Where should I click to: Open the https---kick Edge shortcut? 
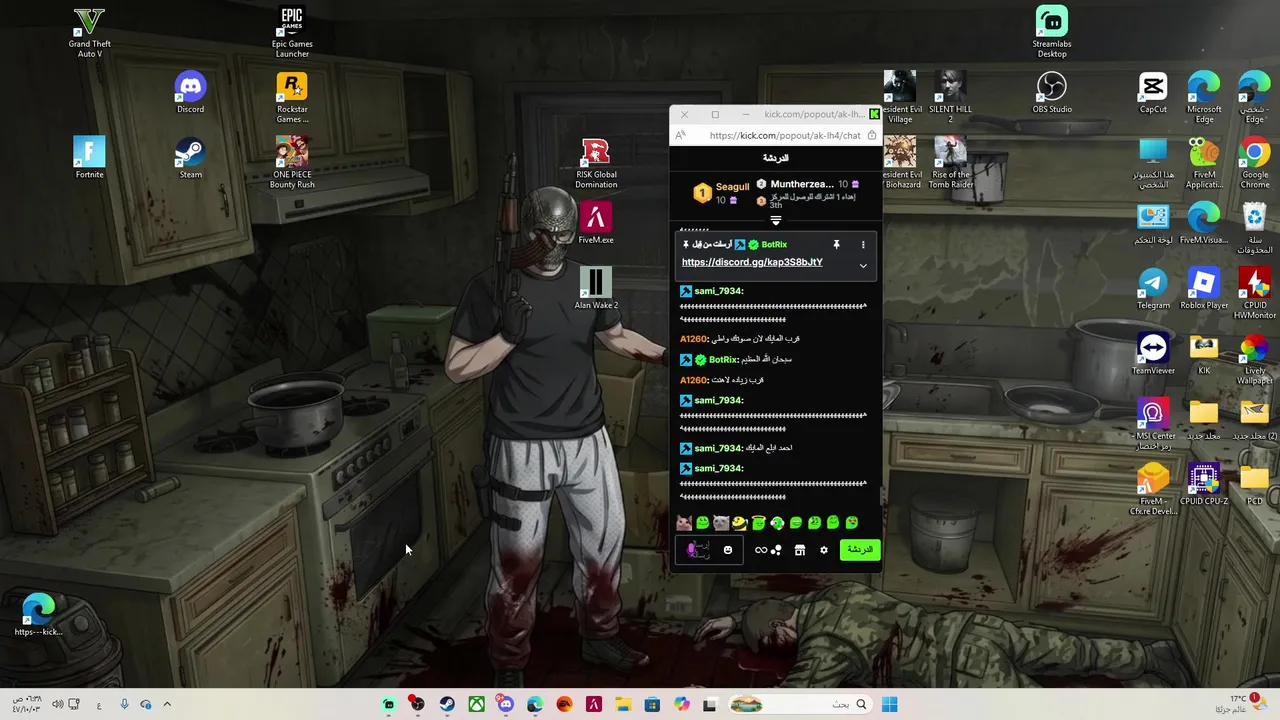[38, 614]
